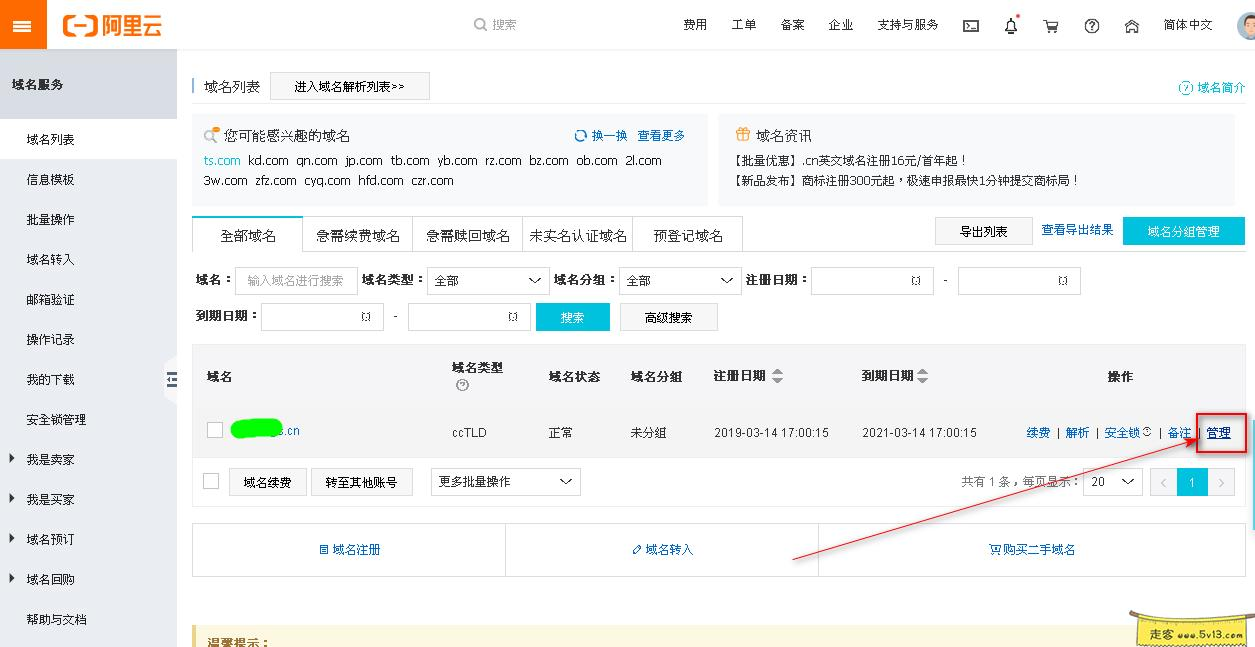Open the 域名类型 dropdown
The width and height of the screenshot is (1255, 647).
(487, 280)
